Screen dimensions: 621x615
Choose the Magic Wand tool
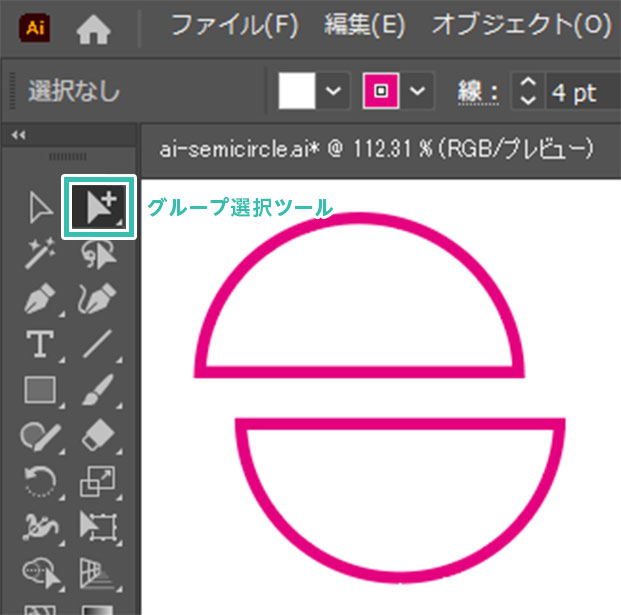click(x=40, y=254)
